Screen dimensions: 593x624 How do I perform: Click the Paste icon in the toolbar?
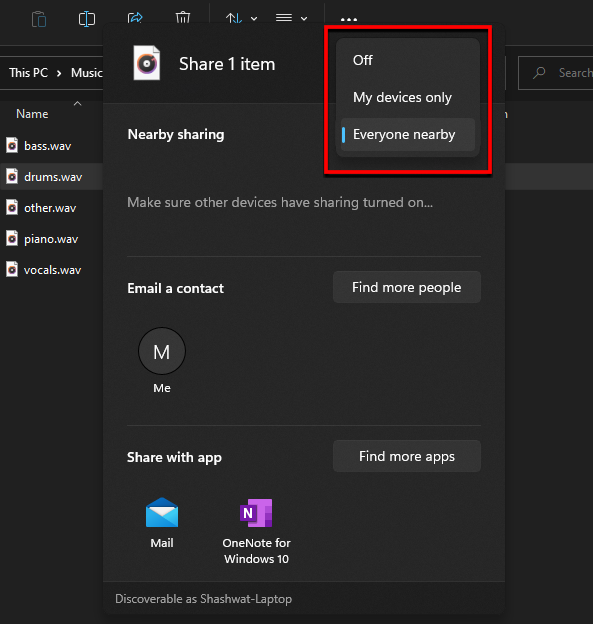[x=39, y=19]
